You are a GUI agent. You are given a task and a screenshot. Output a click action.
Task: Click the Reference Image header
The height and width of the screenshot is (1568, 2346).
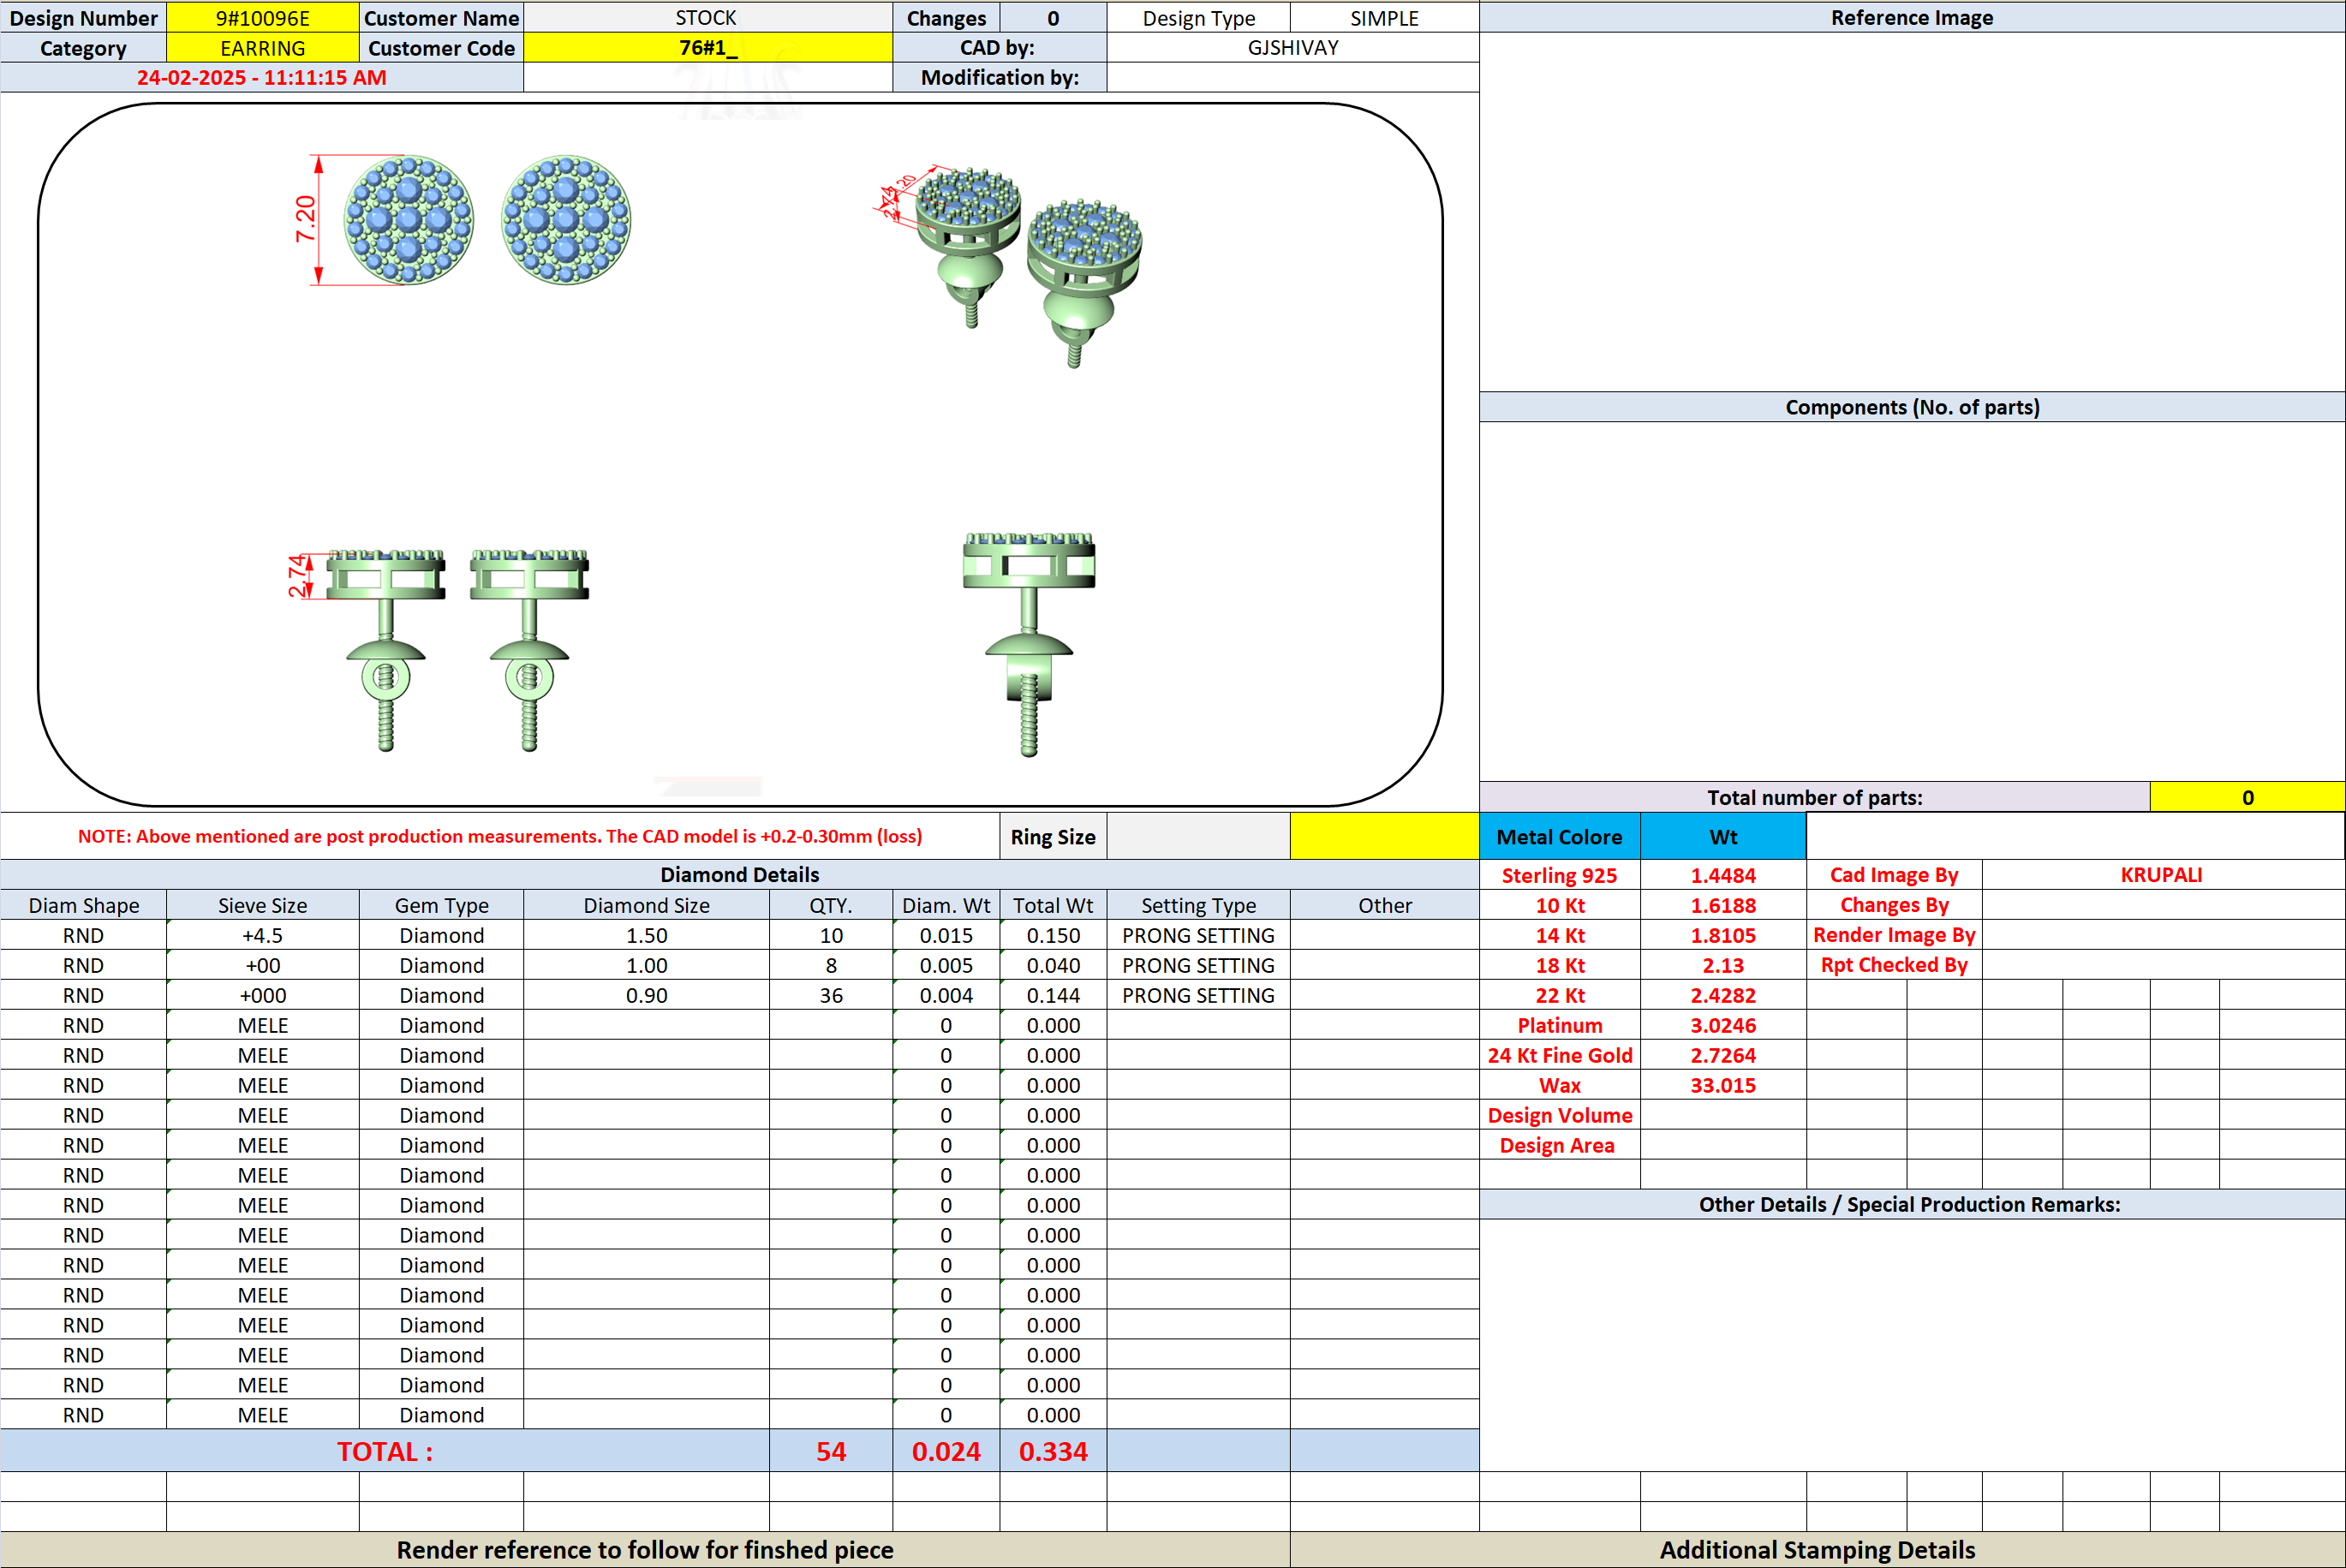(1912, 18)
